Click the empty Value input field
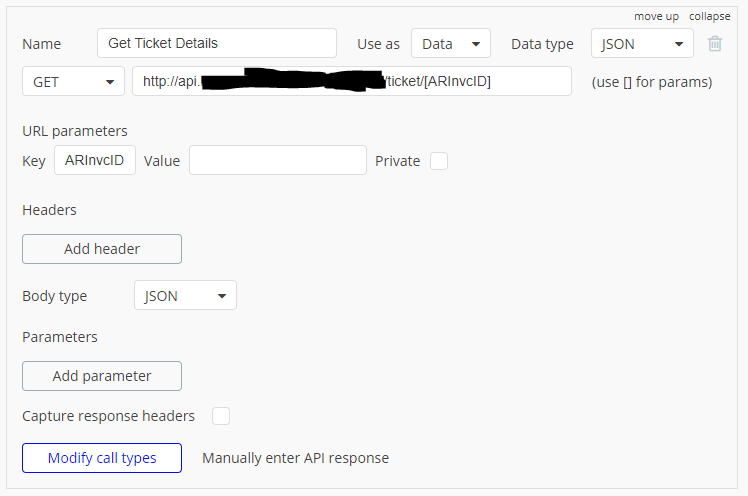748x496 pixels. (278, 161)
